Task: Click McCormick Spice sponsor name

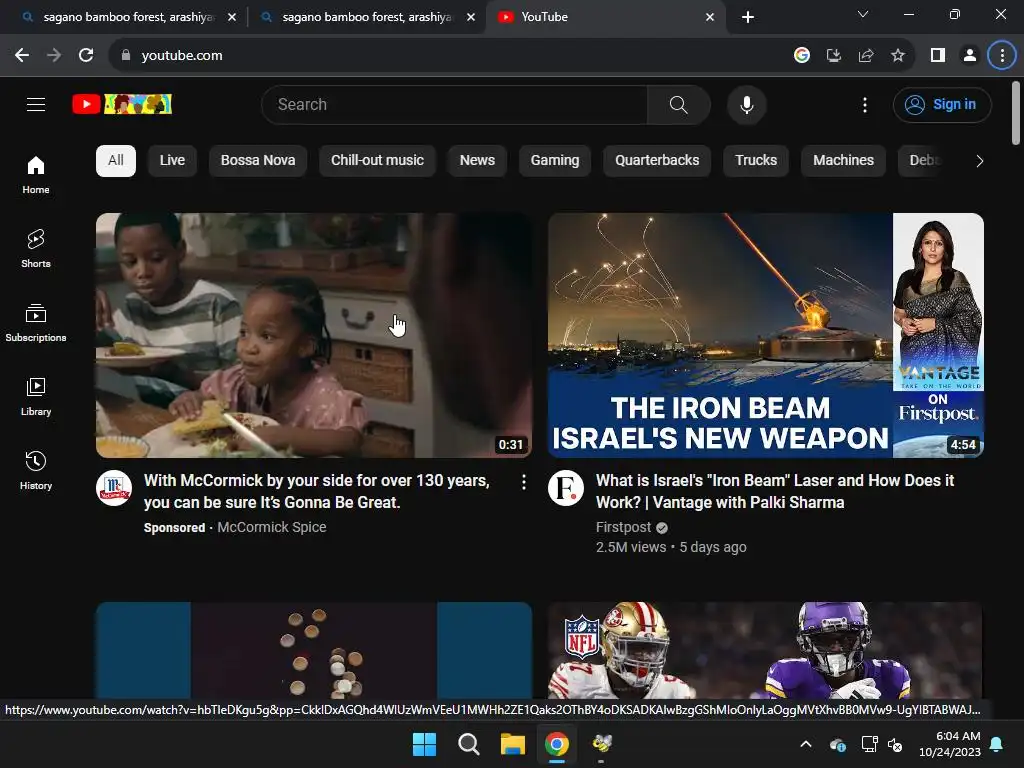Action: pos(272,527)
